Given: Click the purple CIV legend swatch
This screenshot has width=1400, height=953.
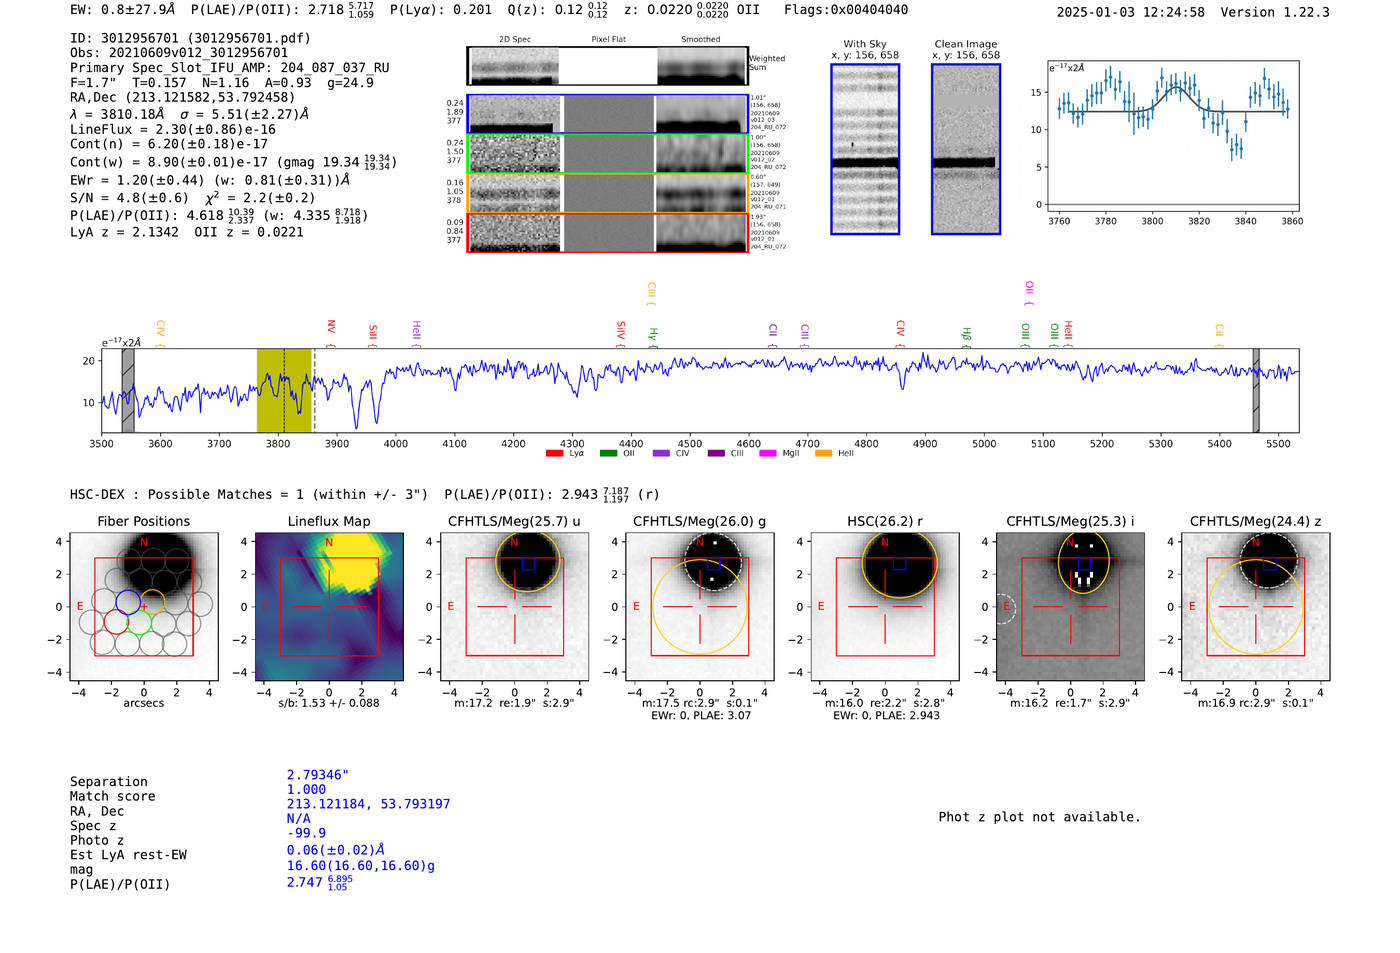Looking at the screenshot, I should tap(661, 454).
